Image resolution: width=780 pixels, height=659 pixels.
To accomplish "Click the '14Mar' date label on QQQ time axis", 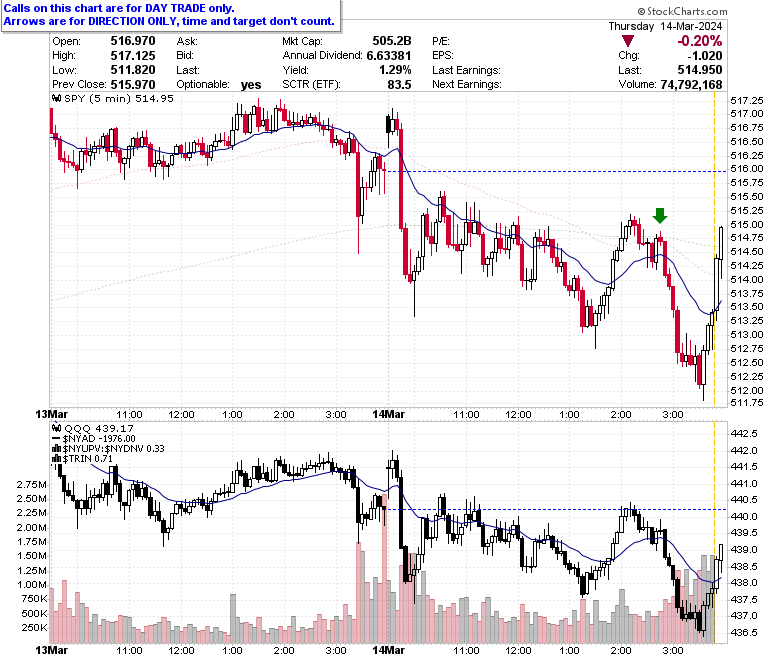I will coord(389,650).
